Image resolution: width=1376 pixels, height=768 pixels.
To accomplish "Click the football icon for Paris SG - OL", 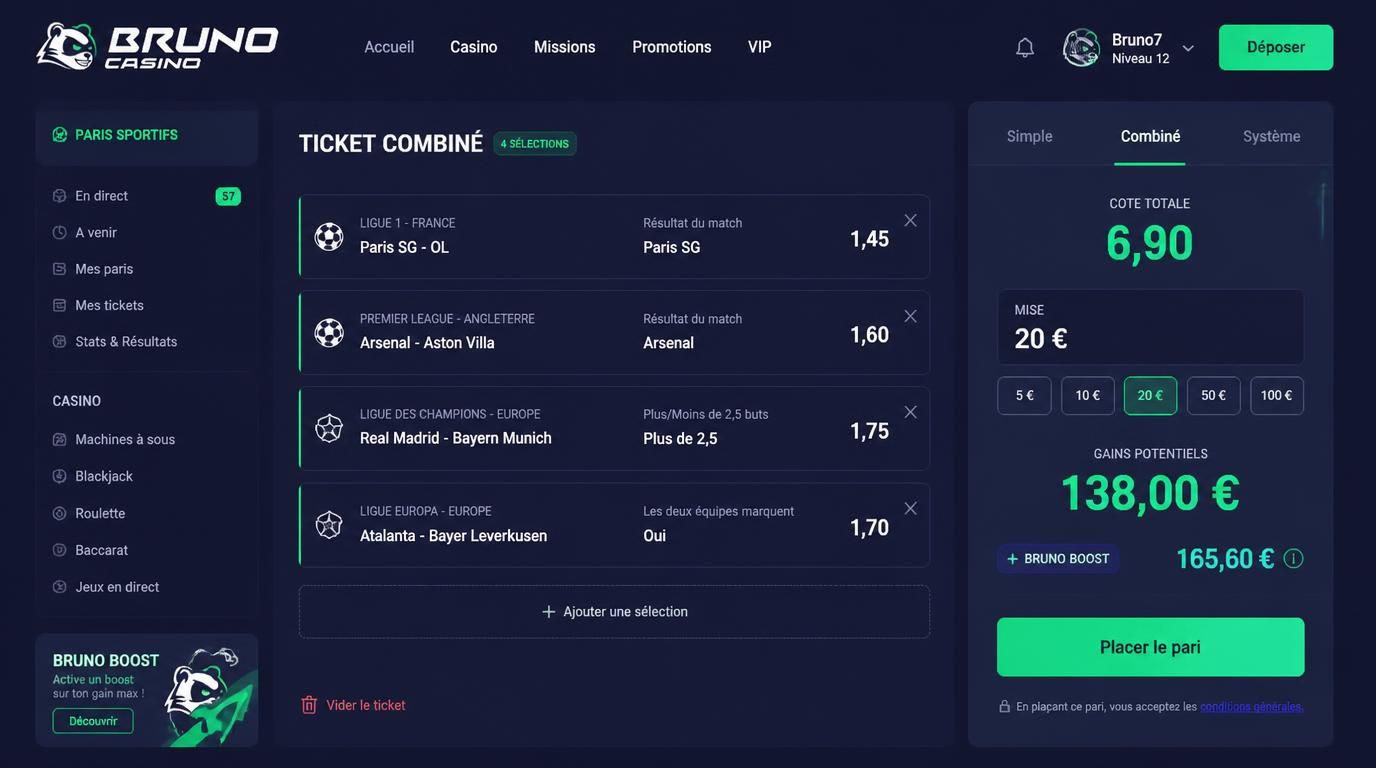I will tap(329, 237).
